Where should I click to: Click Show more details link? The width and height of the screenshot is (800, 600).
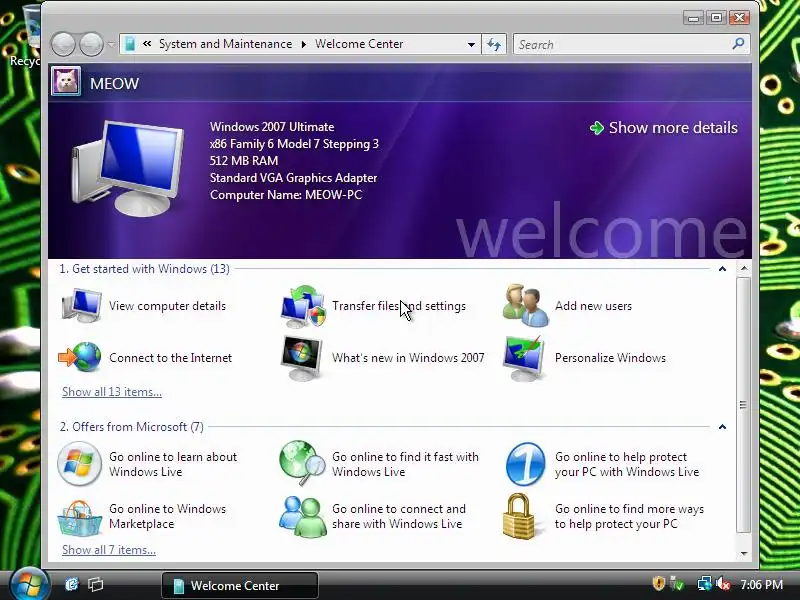pyautogui.click(x=663, y=128)
